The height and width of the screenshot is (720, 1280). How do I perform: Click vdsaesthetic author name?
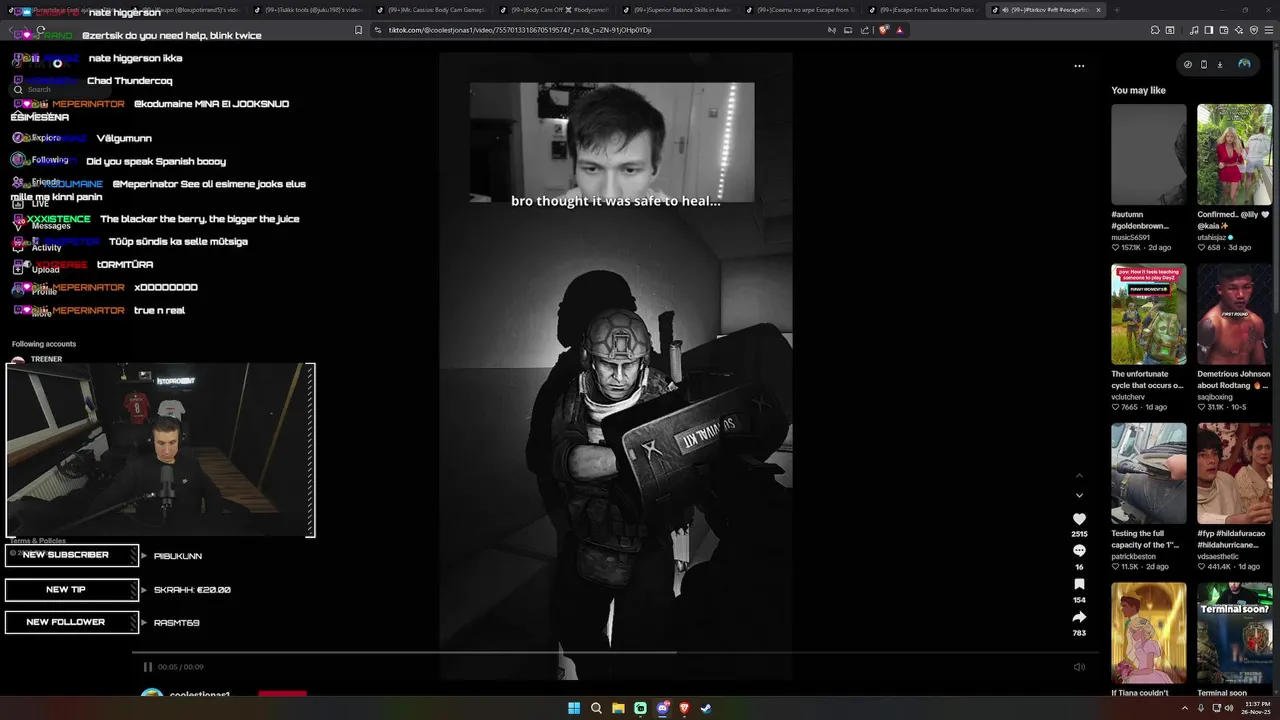tap(1218, 556)
